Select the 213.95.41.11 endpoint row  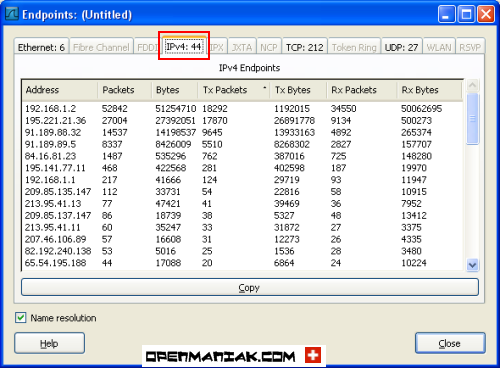coord(242,228)
